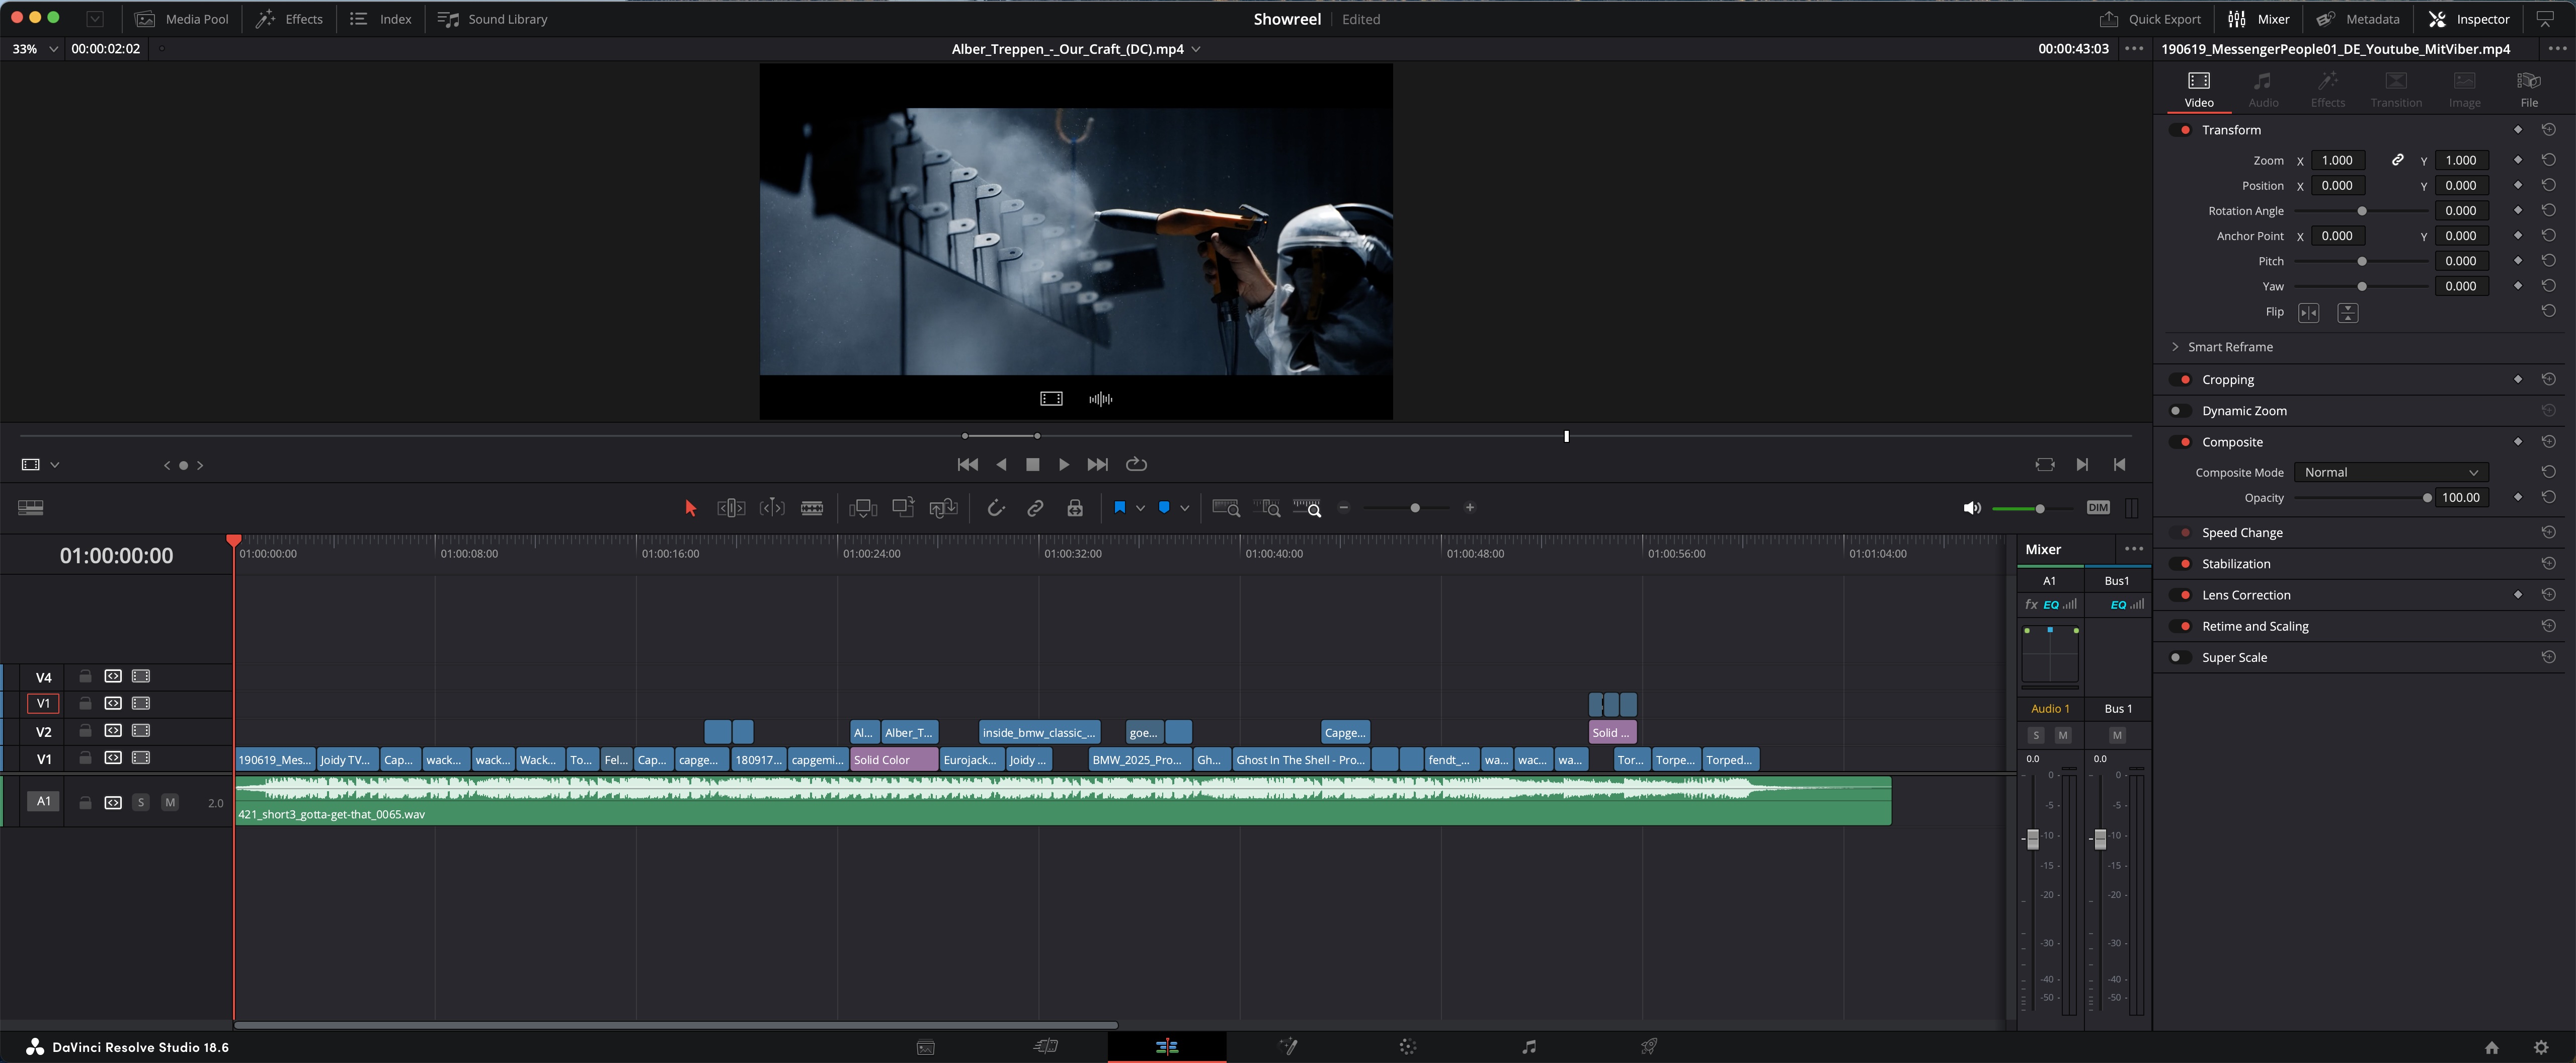Activate Trim Edit Mode tool
Image resolution: width=2576 pixels, height=1063 pixels.
pyautogui.click(x=731, y=508)
